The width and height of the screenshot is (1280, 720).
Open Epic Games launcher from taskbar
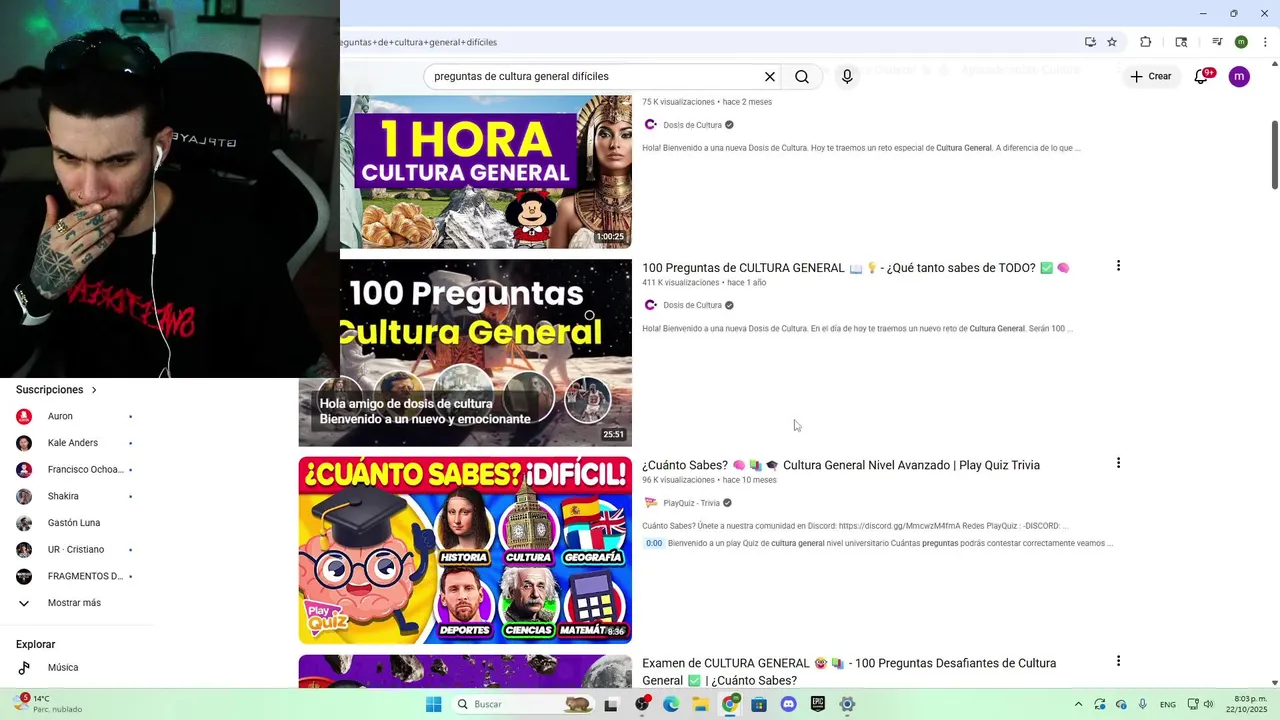pos(818,704)
